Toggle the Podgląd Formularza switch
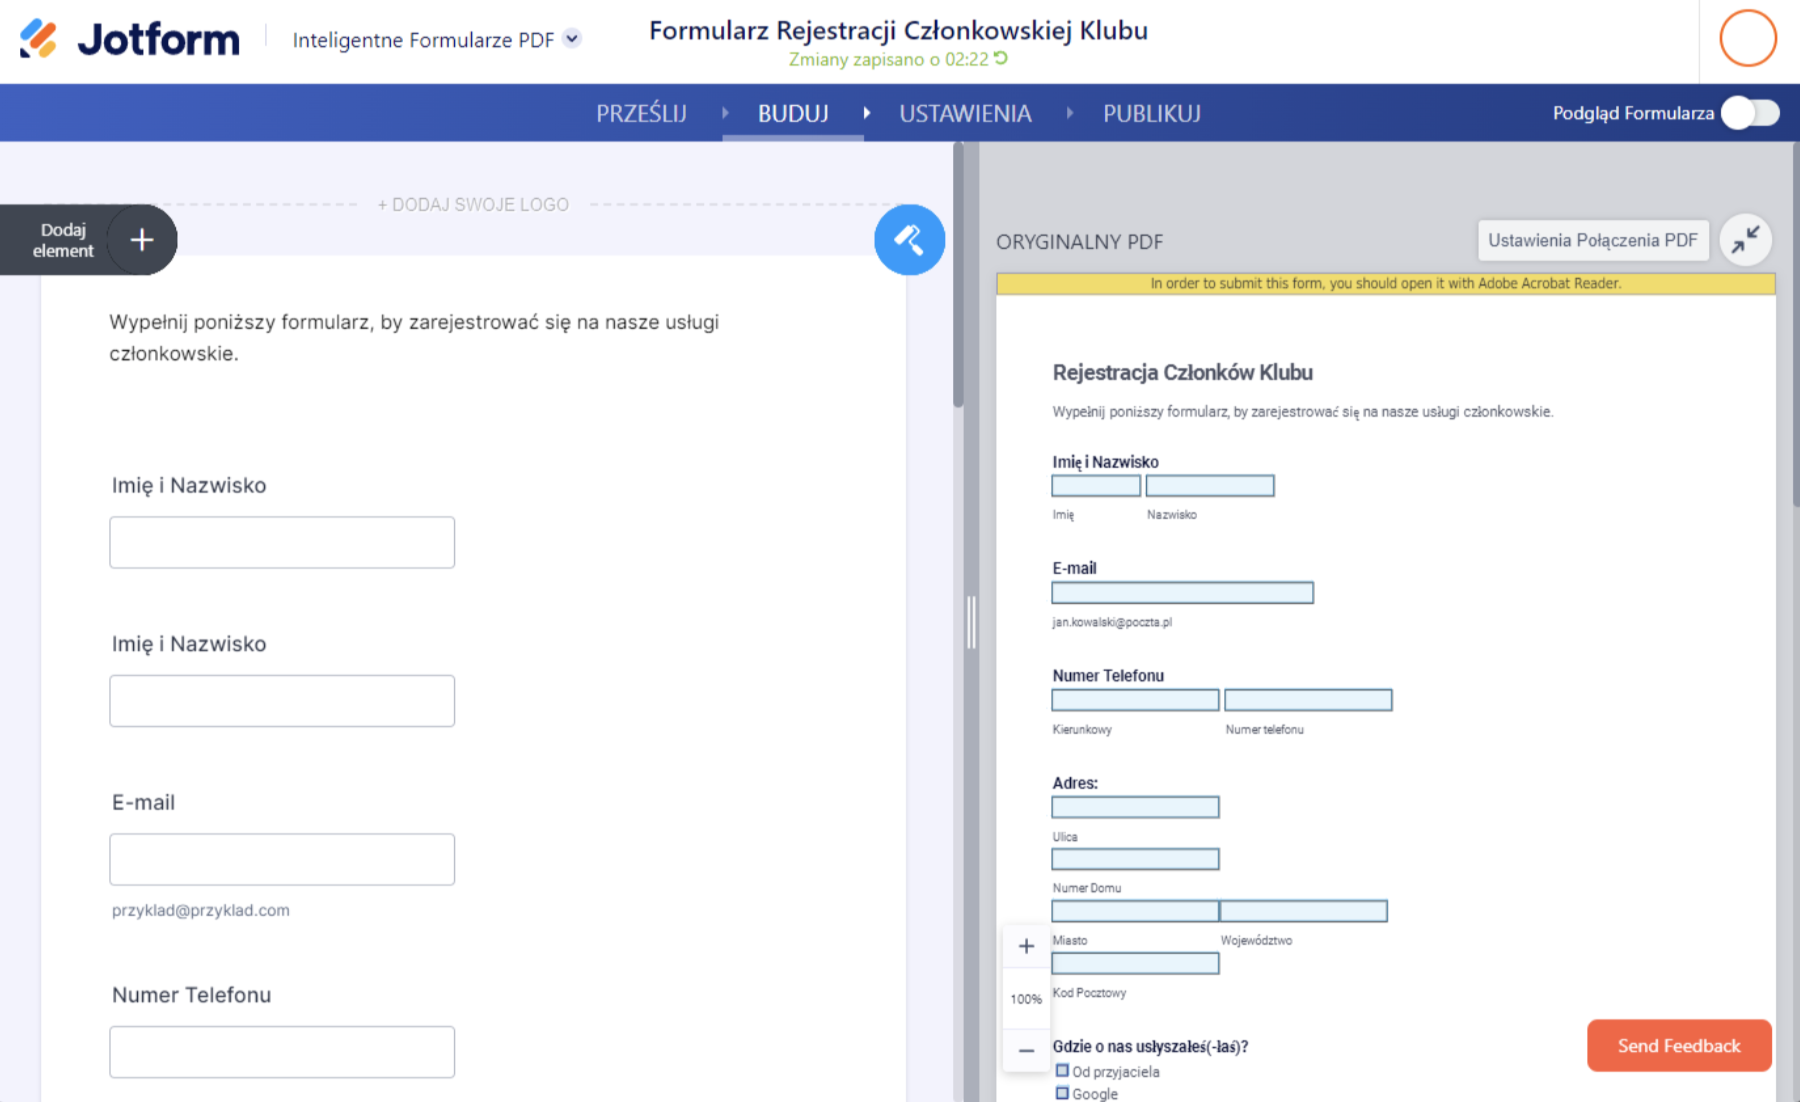This screenshot has width=1800, height=1102. point(1750,113)
